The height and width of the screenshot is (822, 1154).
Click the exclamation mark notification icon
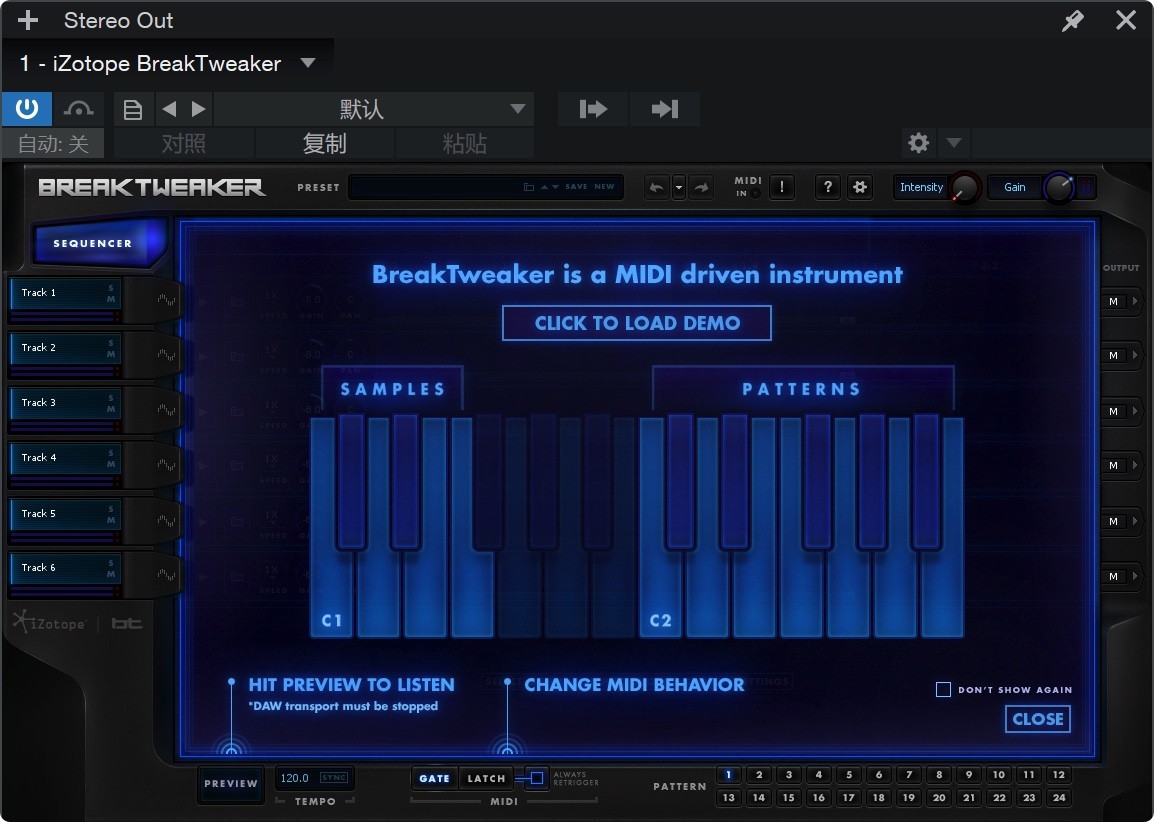pyautogui.click(x=782, y=187)
